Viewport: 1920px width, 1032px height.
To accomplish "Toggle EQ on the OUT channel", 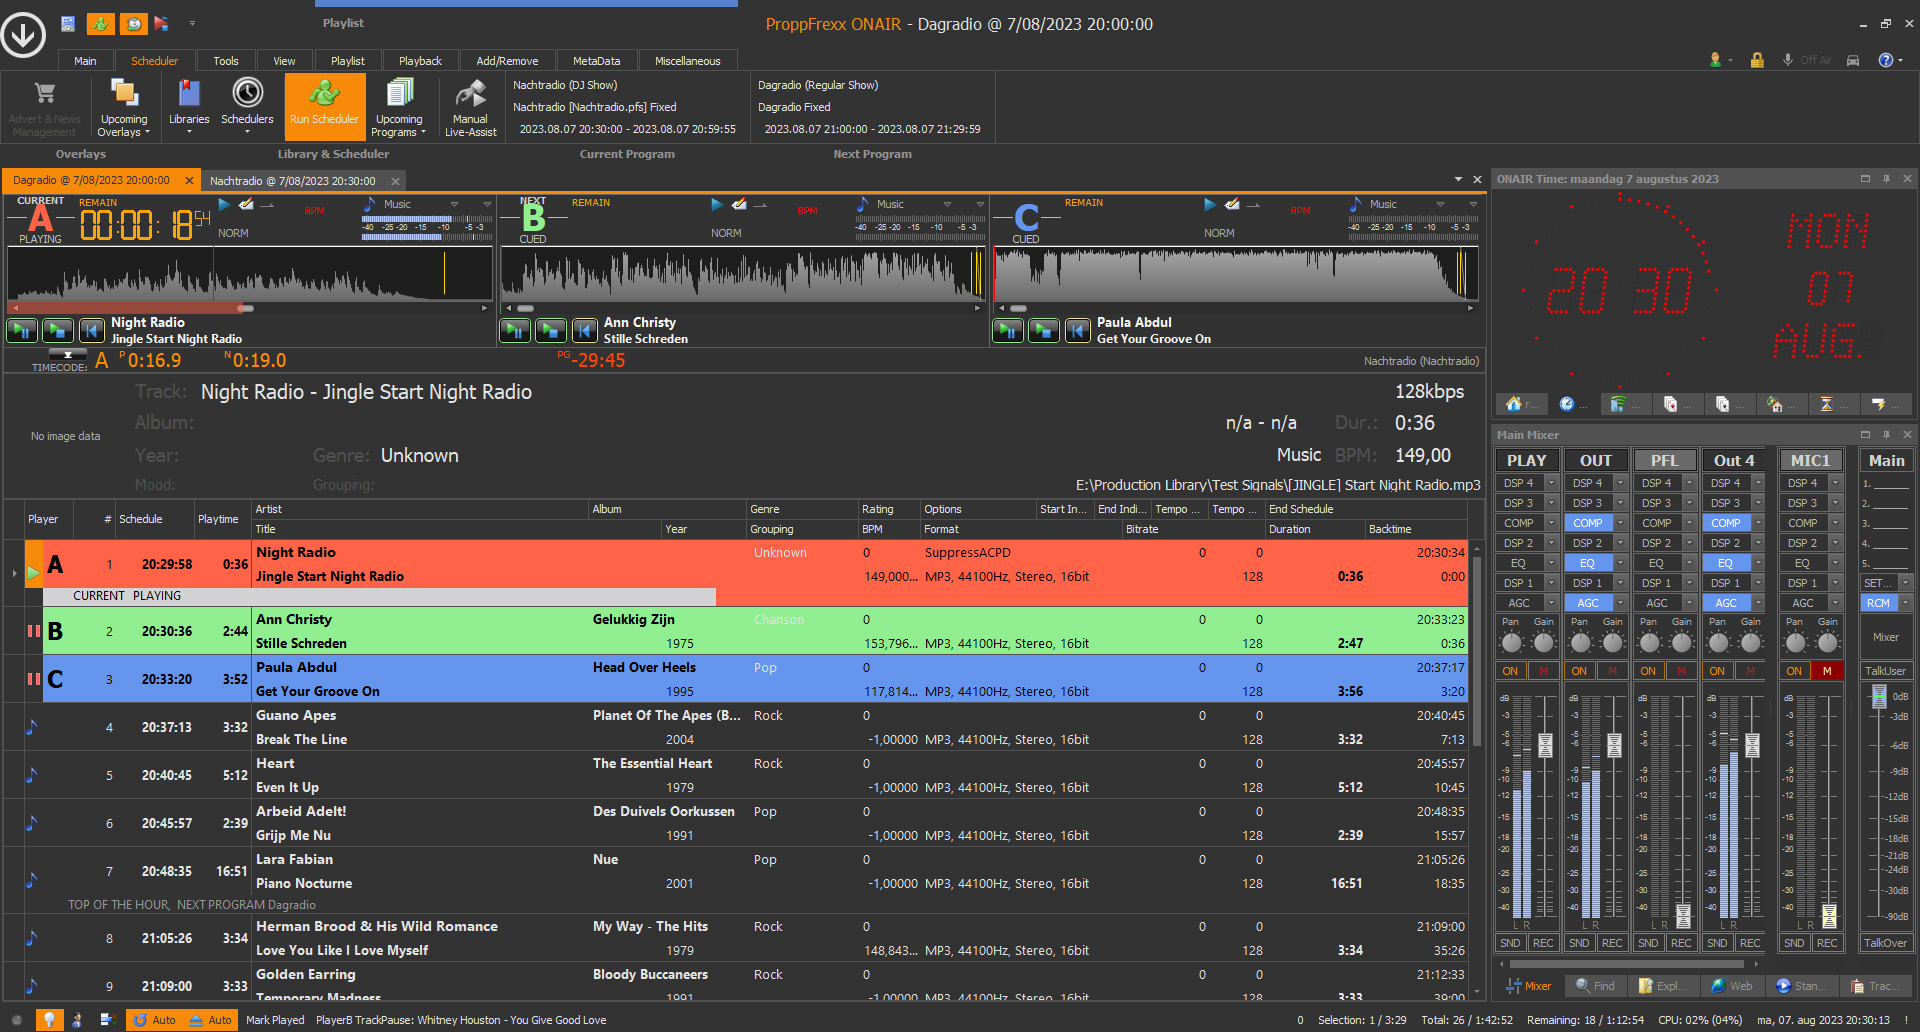I will point(1587,563).
